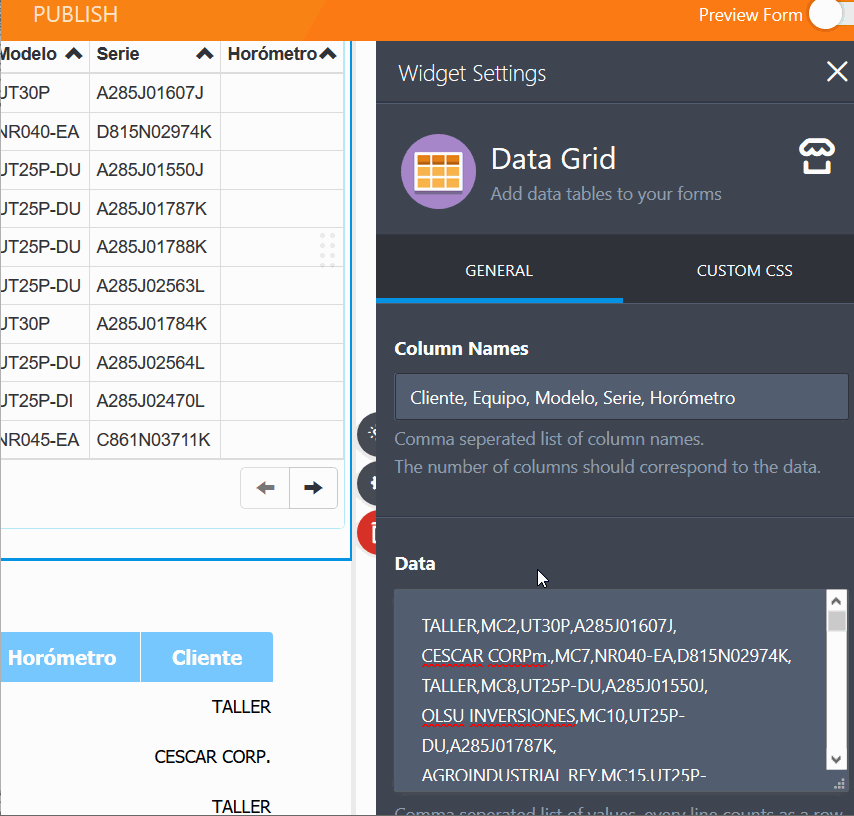Select cell A285J01607J
The image size is (854, 816).
[x=155, y=93]
